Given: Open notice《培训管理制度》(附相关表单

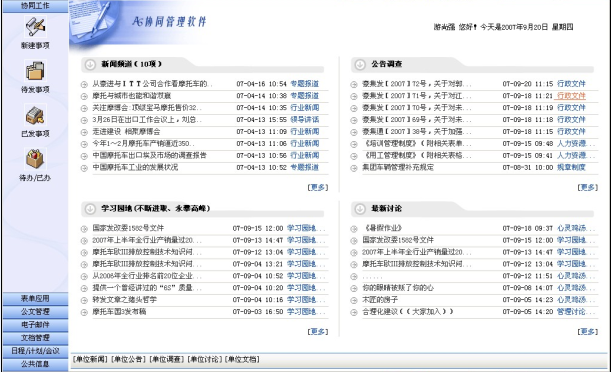Looking at the screenshot, I should pos(417,144).
